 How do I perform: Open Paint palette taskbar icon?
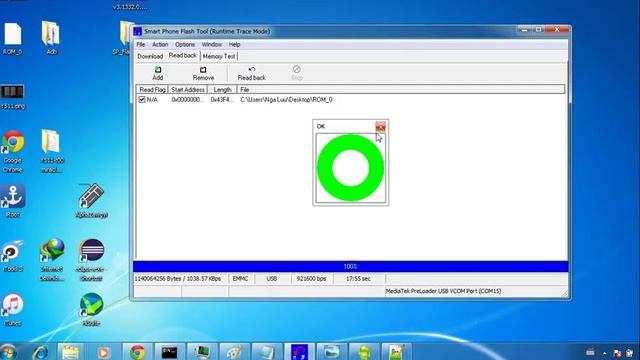[x=234, y=352]
